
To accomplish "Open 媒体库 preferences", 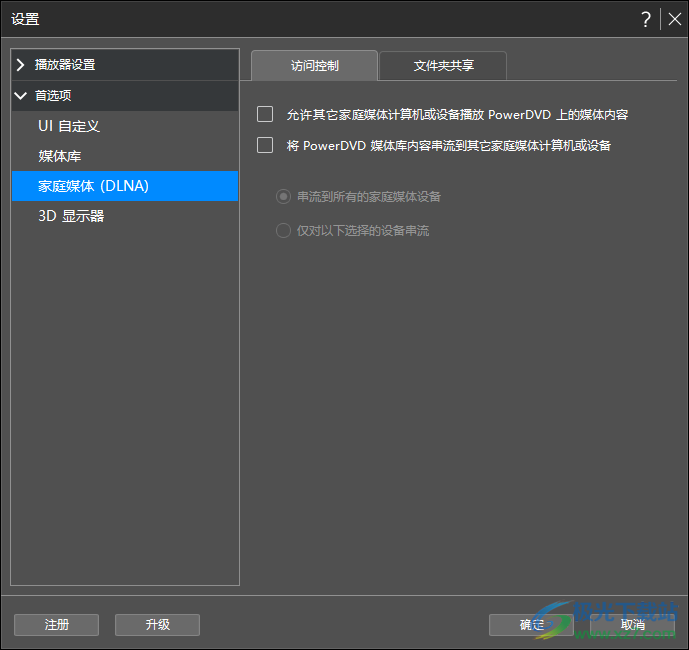I will point(125,156).
